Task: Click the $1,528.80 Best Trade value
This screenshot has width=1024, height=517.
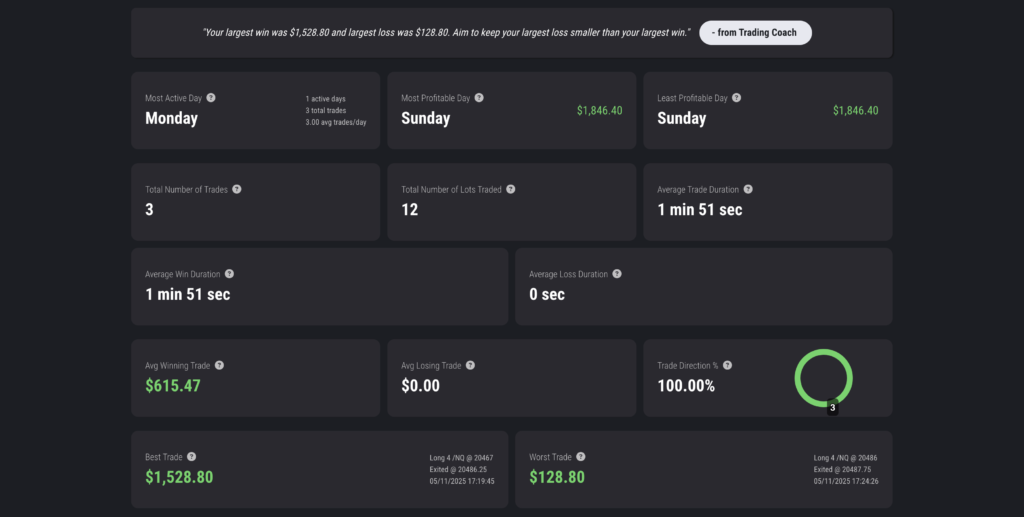Action: click(179, 477)
